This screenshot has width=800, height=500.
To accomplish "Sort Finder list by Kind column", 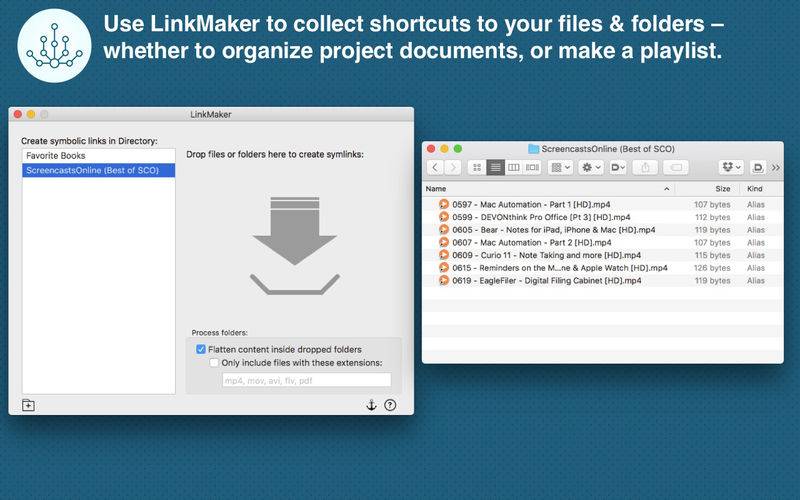I will point(755,189).
